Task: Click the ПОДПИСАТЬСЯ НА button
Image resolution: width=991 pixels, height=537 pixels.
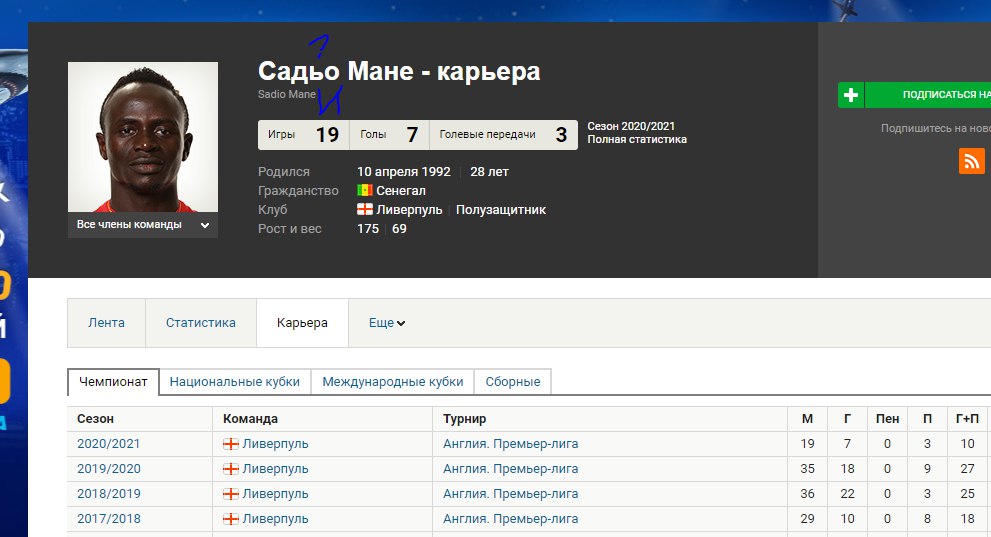Action: (928, 95)
